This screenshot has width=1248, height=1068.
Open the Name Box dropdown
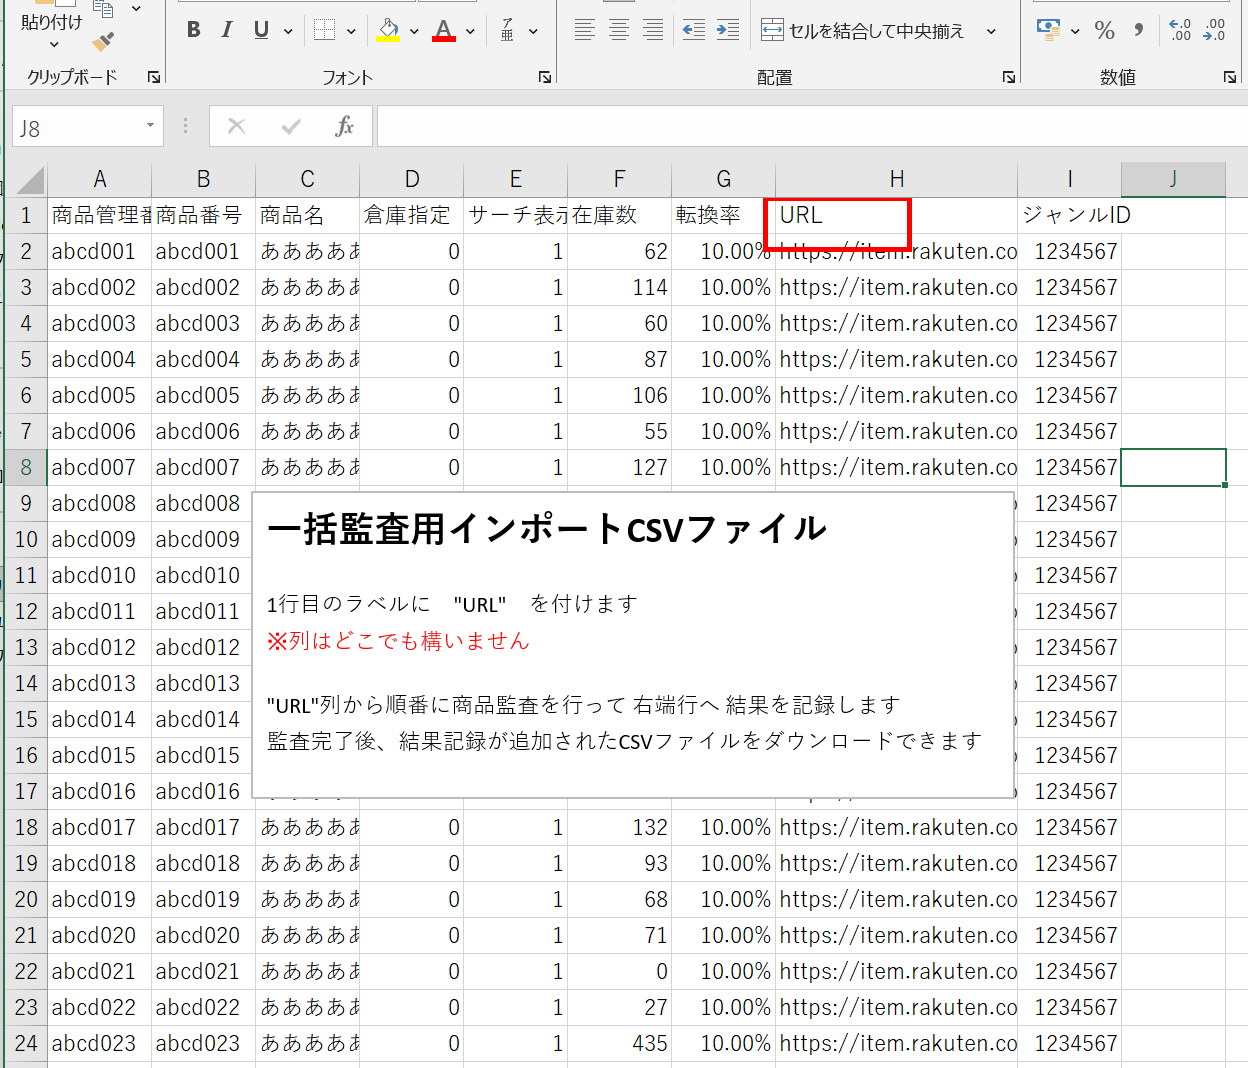pos(150,126)
